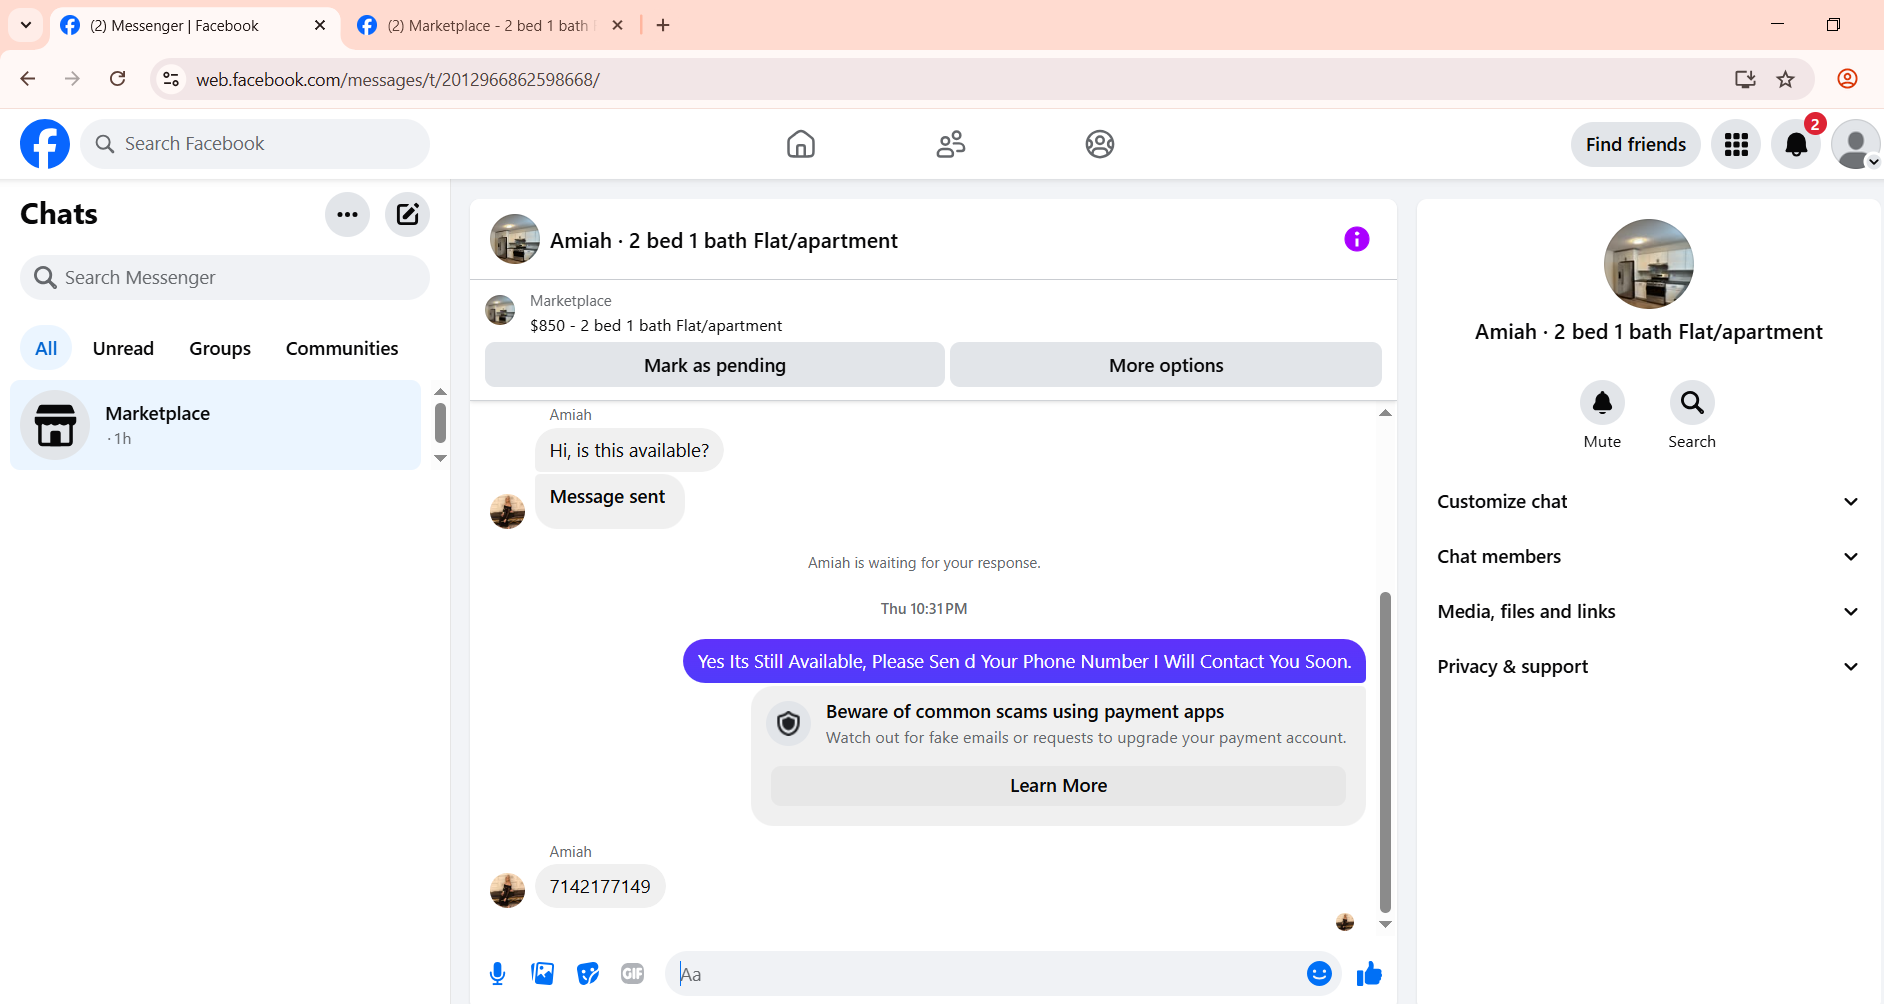The width and height of the screenshot is (1884, 1004).
Task: Open conversation information purple icon
Action: pos(1356,239)
